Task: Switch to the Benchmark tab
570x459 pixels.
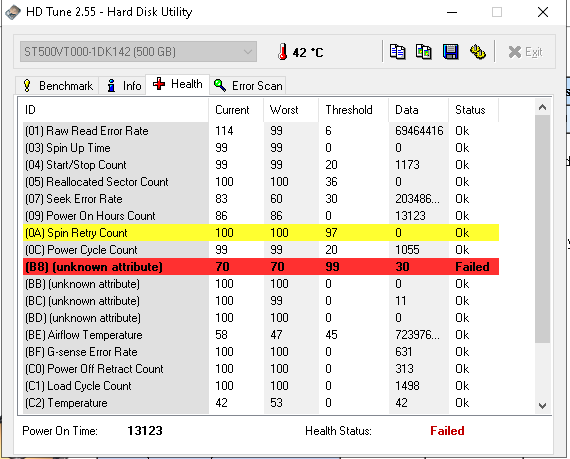Action: coord(57,86)
